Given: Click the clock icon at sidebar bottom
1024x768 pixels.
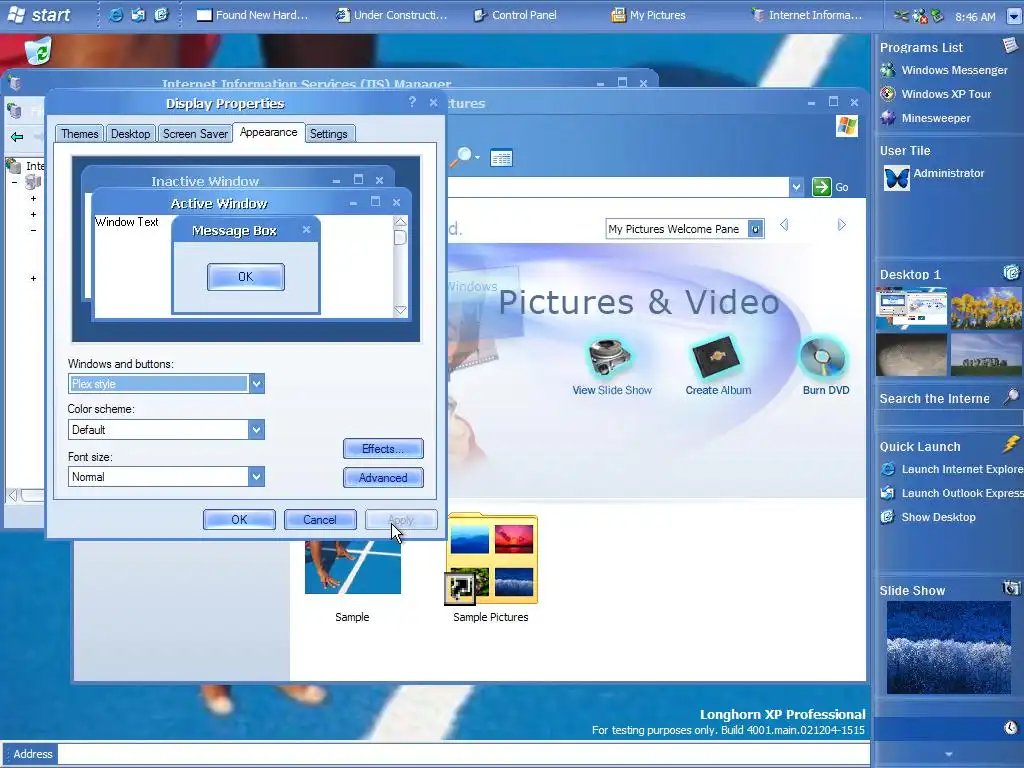Looking at the screenshot, I should point(1010,727).
